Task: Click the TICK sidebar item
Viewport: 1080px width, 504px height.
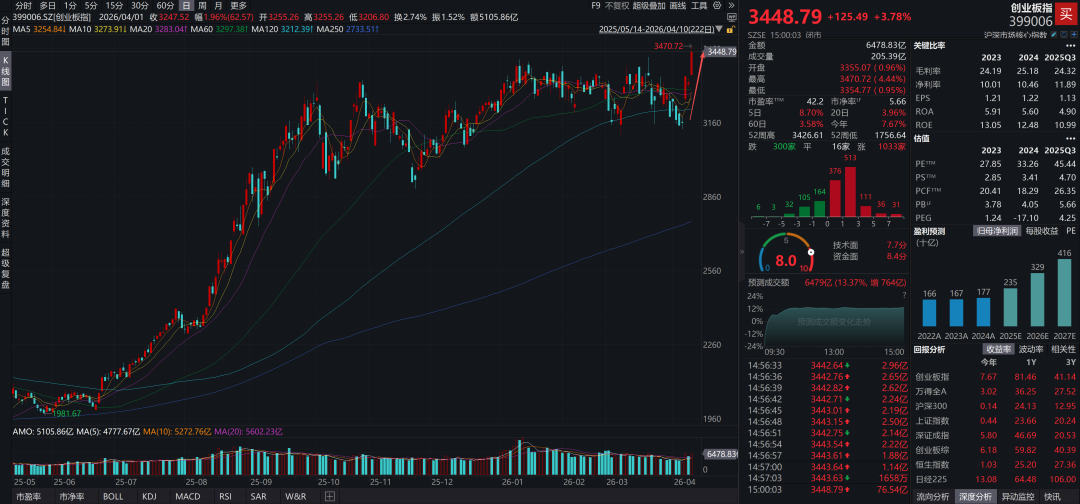Action: point(5,117)
